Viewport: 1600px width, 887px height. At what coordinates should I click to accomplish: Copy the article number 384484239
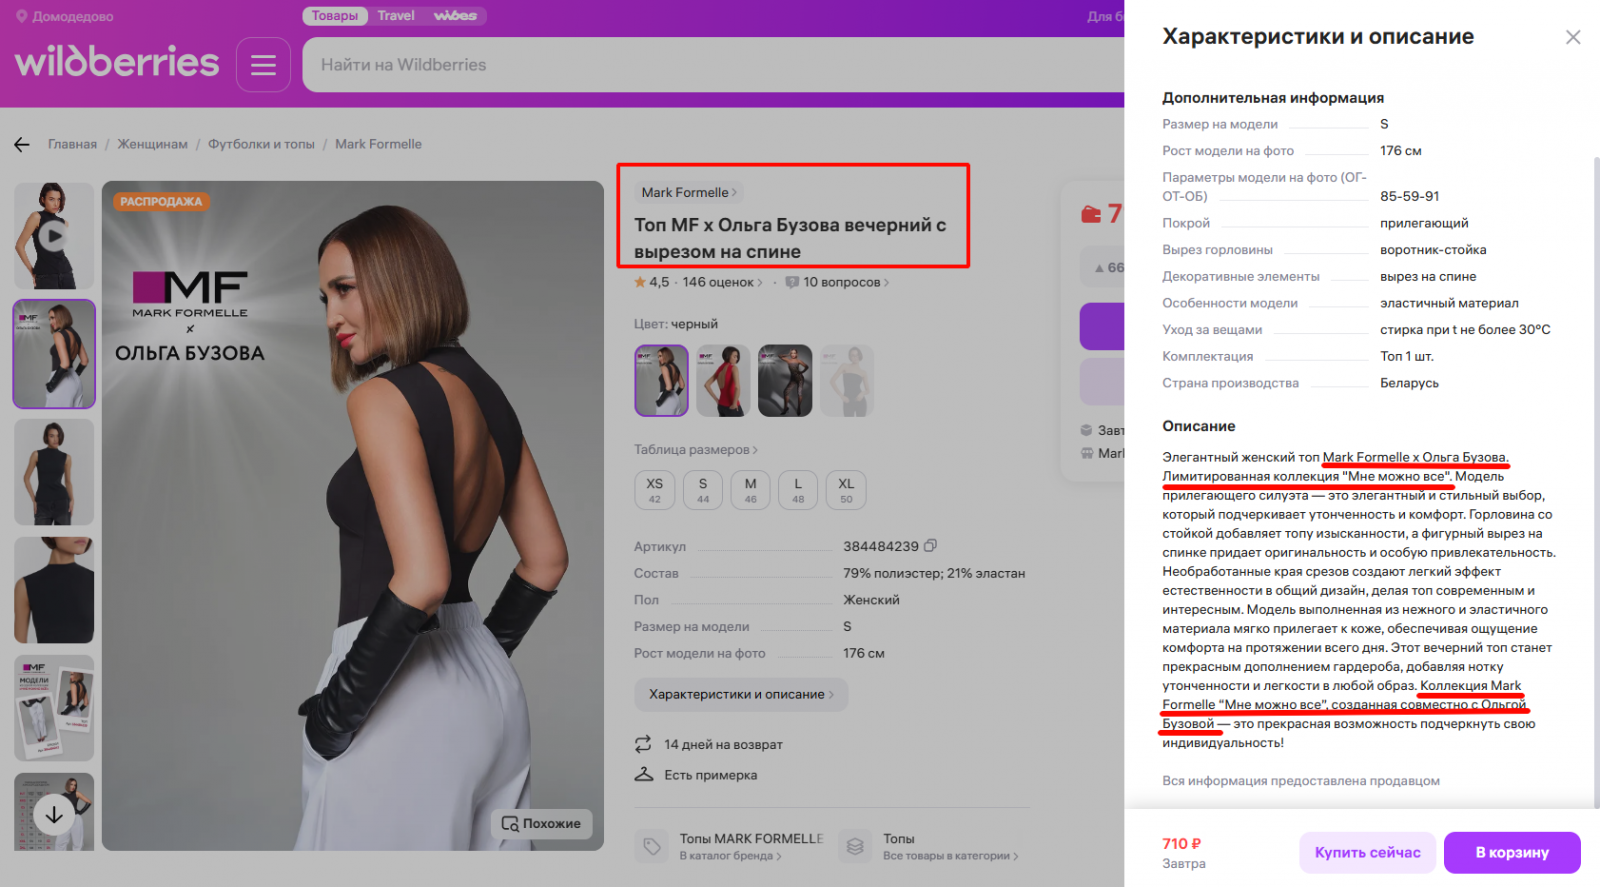[x=931, y=546]
